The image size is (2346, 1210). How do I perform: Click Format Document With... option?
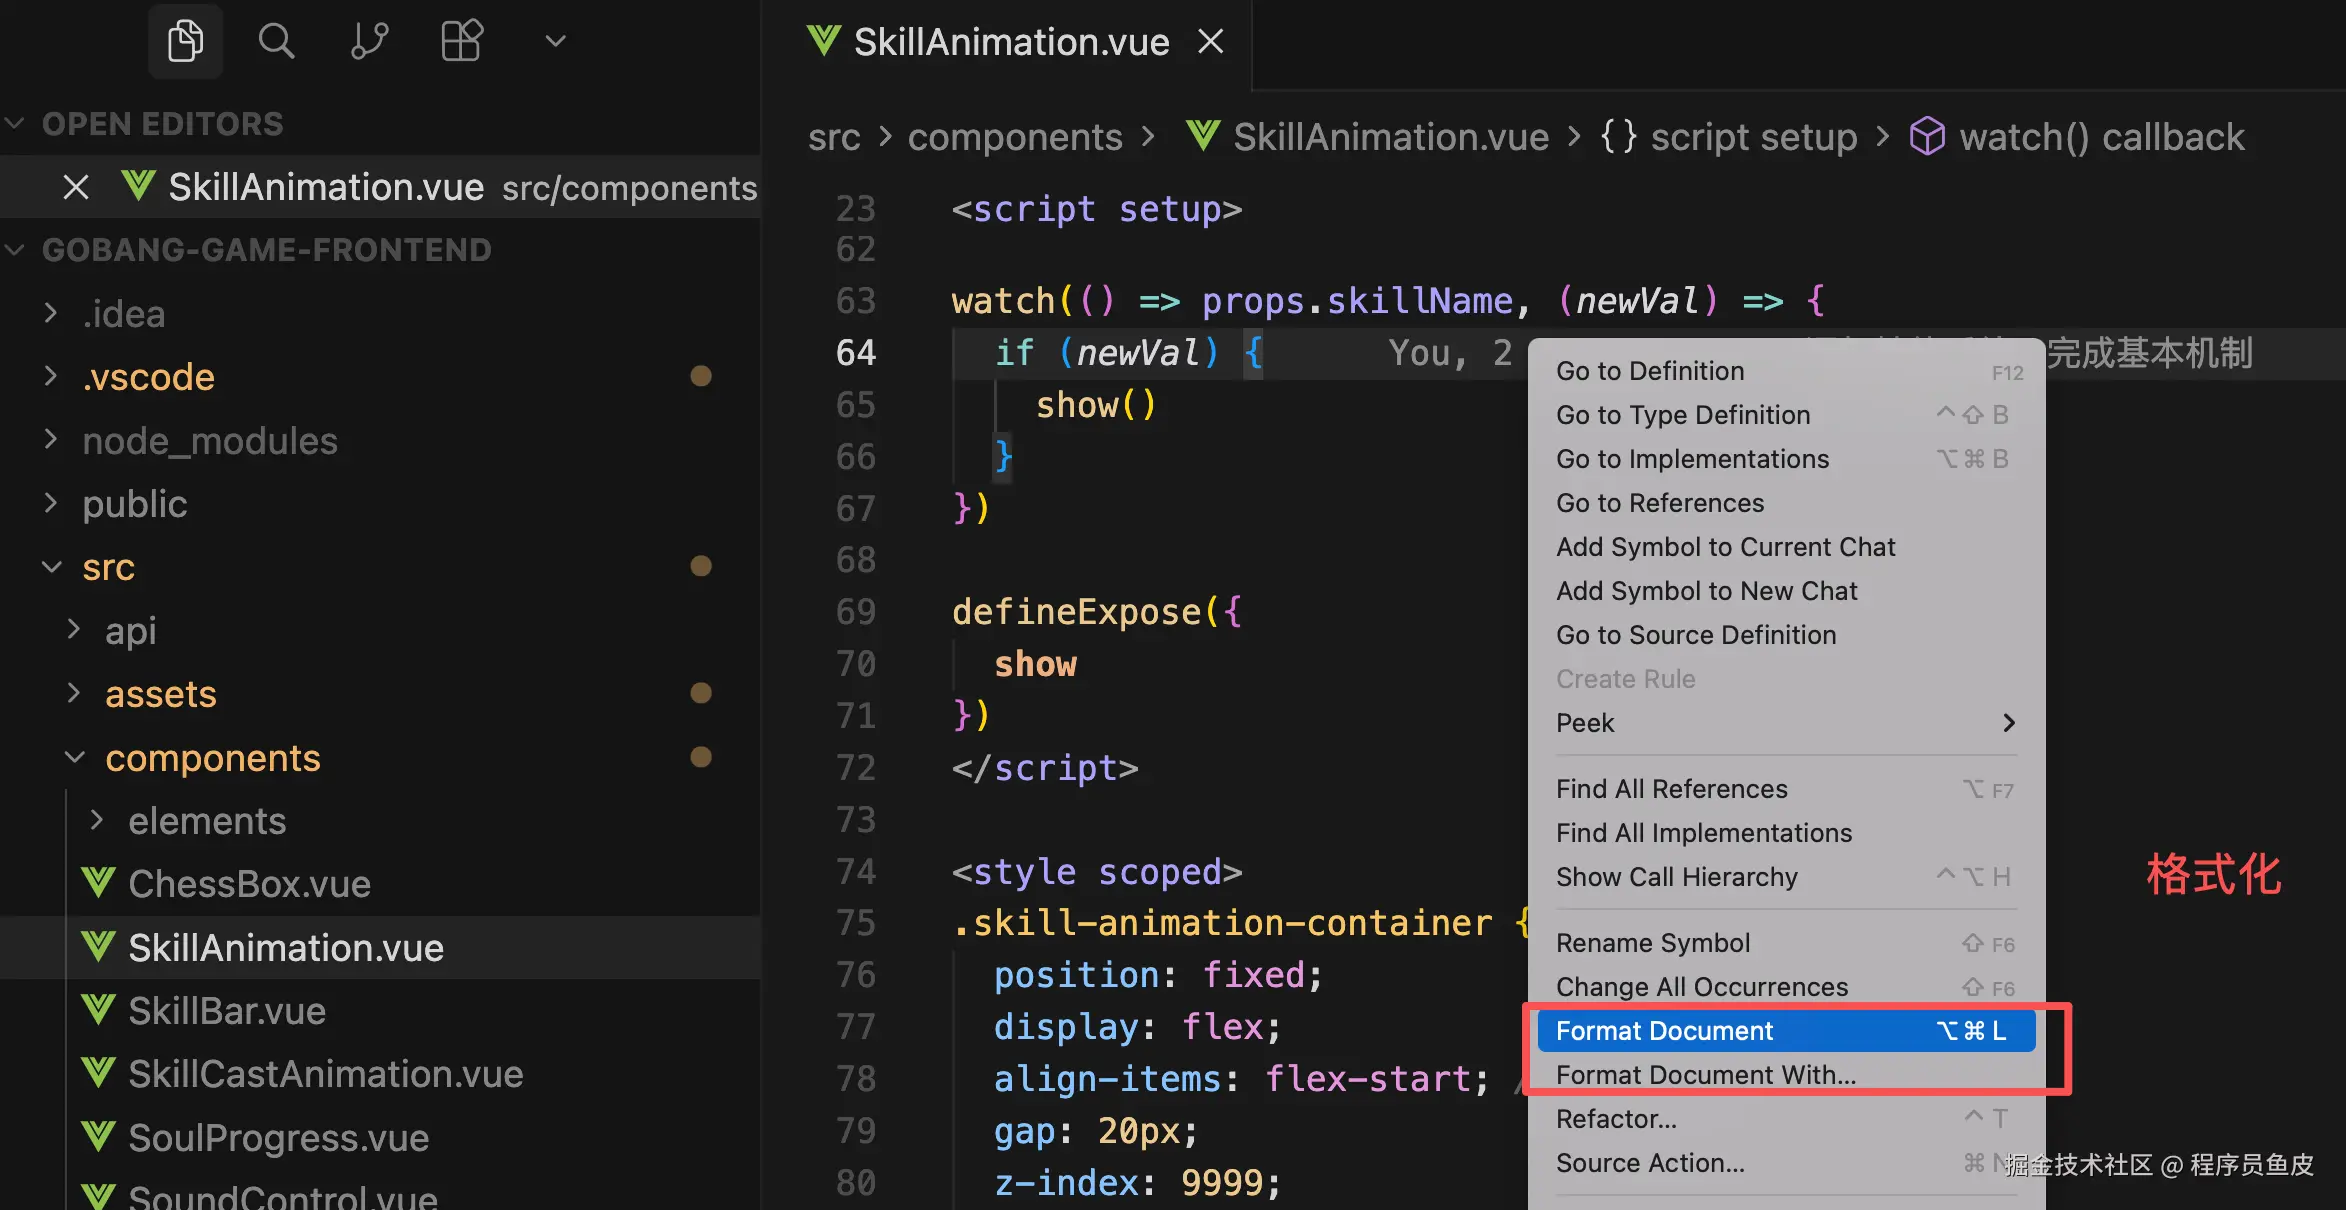click(1705, 1075)
